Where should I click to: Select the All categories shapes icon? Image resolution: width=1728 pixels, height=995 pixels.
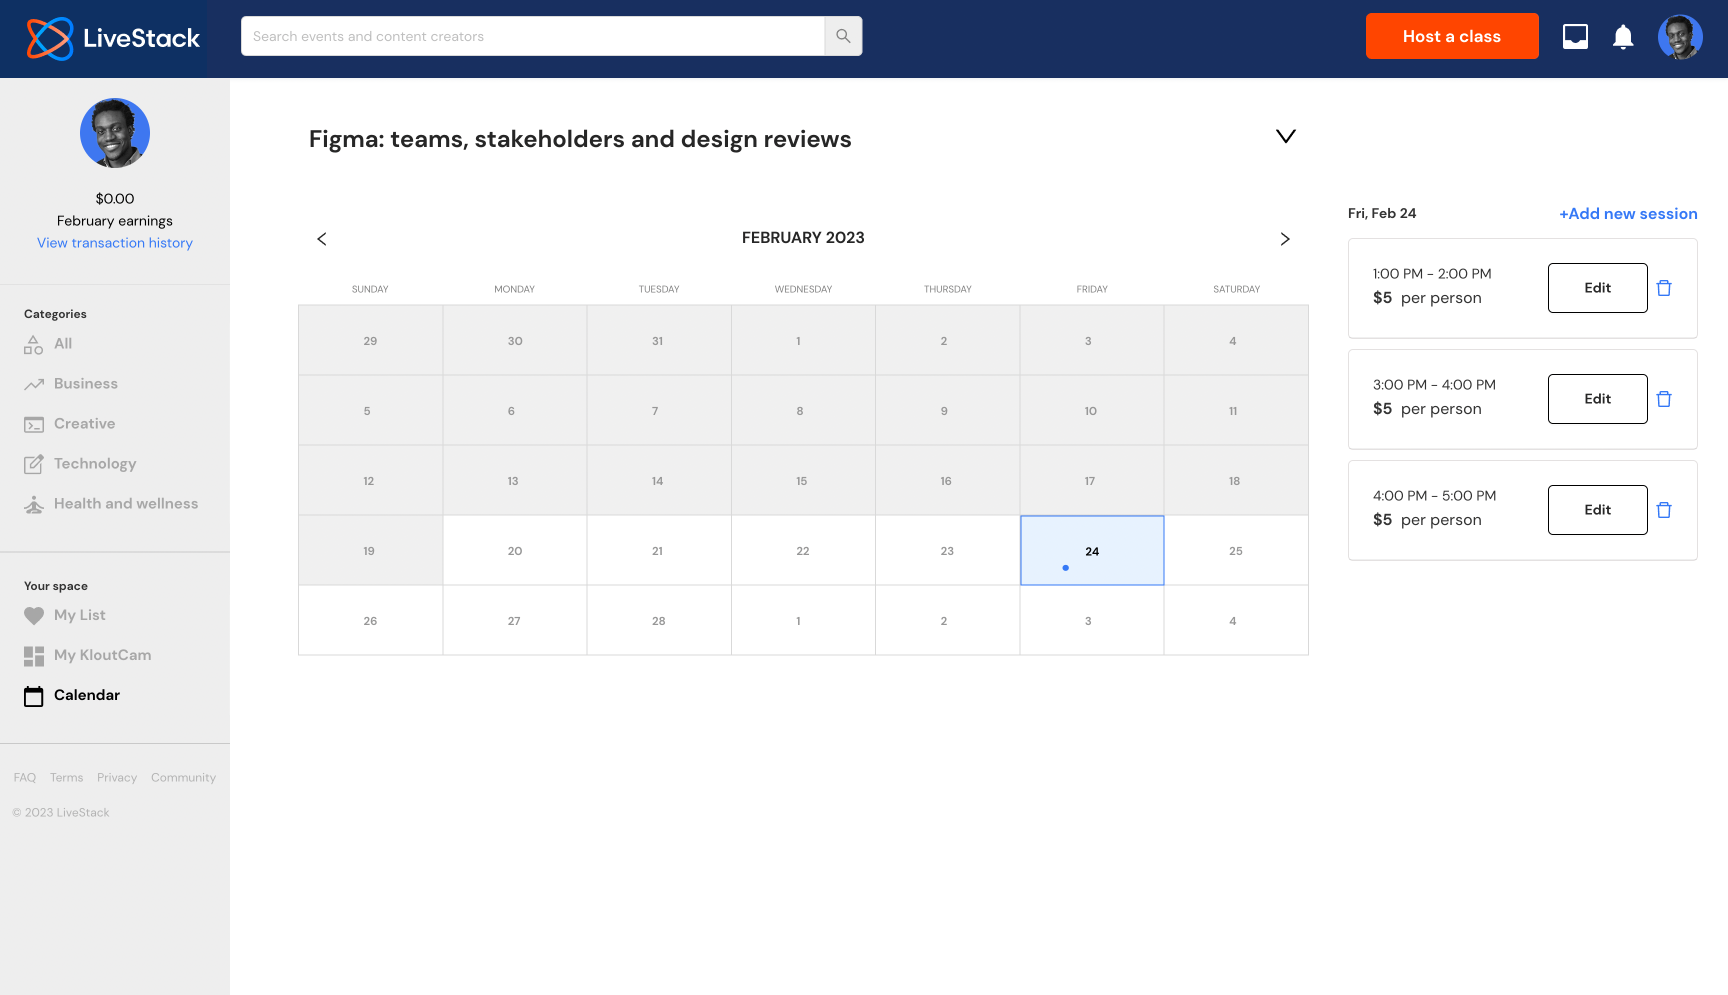[34, 344]
